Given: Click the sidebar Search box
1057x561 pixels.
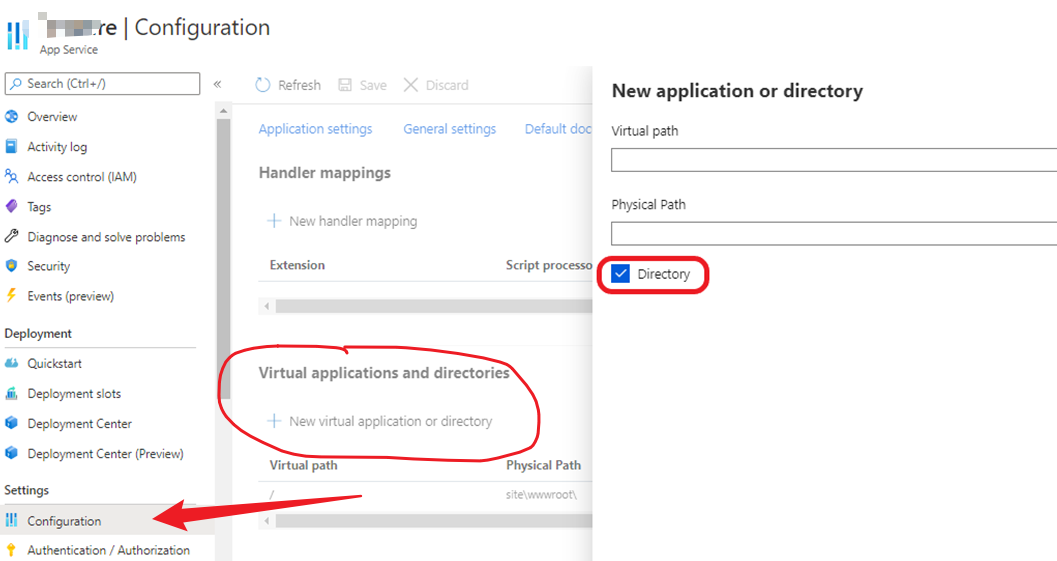Looking at the screenshot, I should [x=102, y=84].
